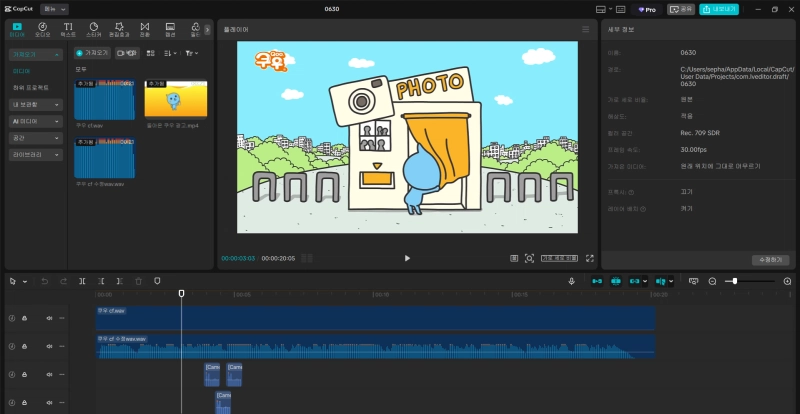Switch to the 오디오 (Audio) tab
The height and width of the screenshot is (414, 800).
(42, 29)
